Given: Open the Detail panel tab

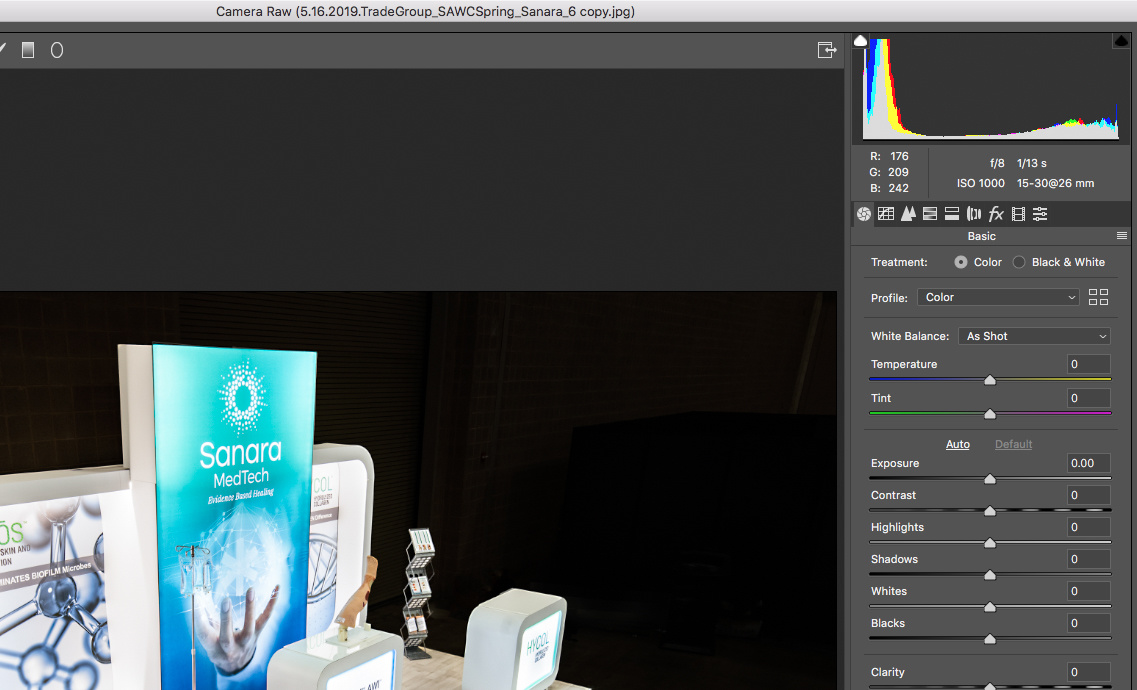Looking at the screenshot, I should tap(908, 213).
